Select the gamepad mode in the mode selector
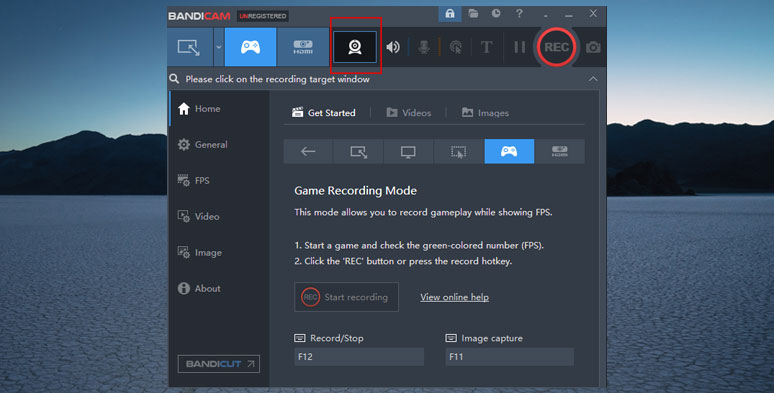The image size is (774, 393). pos(509,151)
